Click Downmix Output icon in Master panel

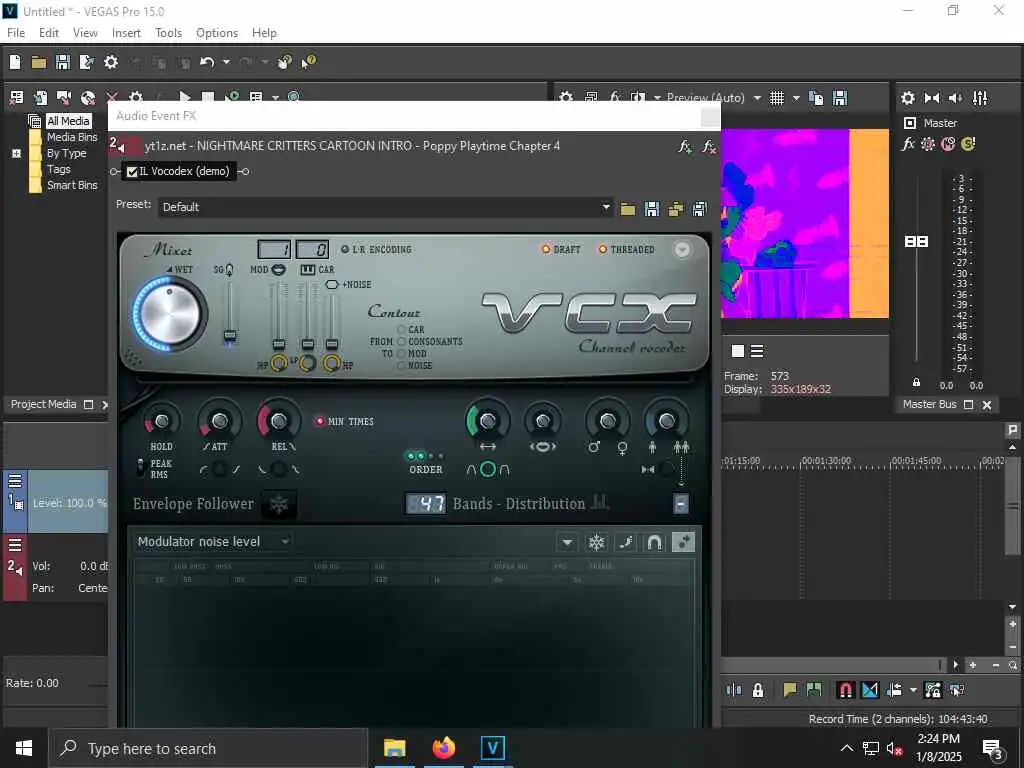point(932,98)
